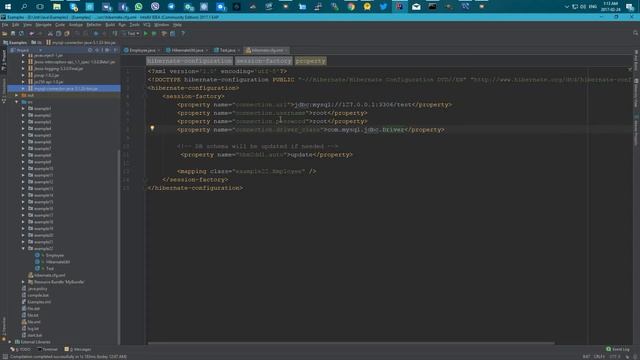Open Search Everywhere magnifier icon
Screen dimensions: 640x360
coord(636,33)
